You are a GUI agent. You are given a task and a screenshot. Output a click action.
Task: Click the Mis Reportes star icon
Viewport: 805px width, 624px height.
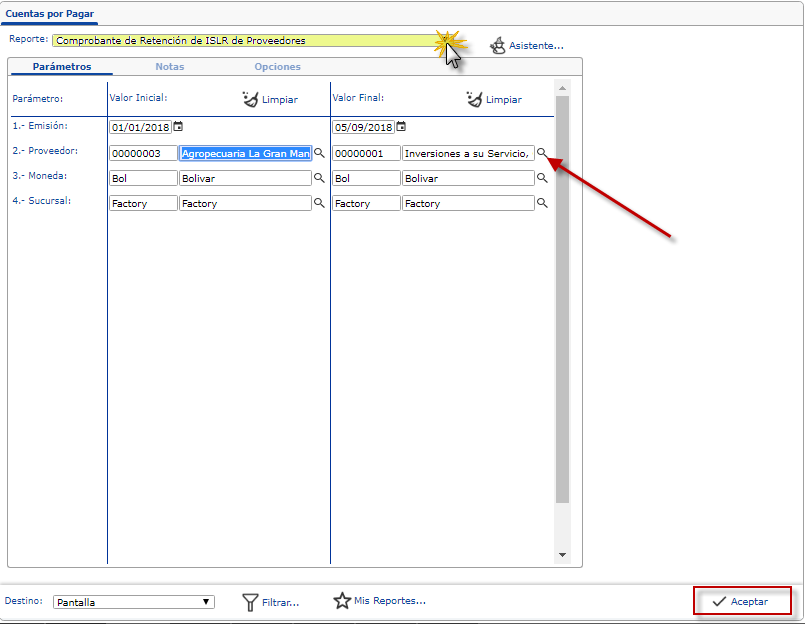pyautogui.click(x=342, y=600)
